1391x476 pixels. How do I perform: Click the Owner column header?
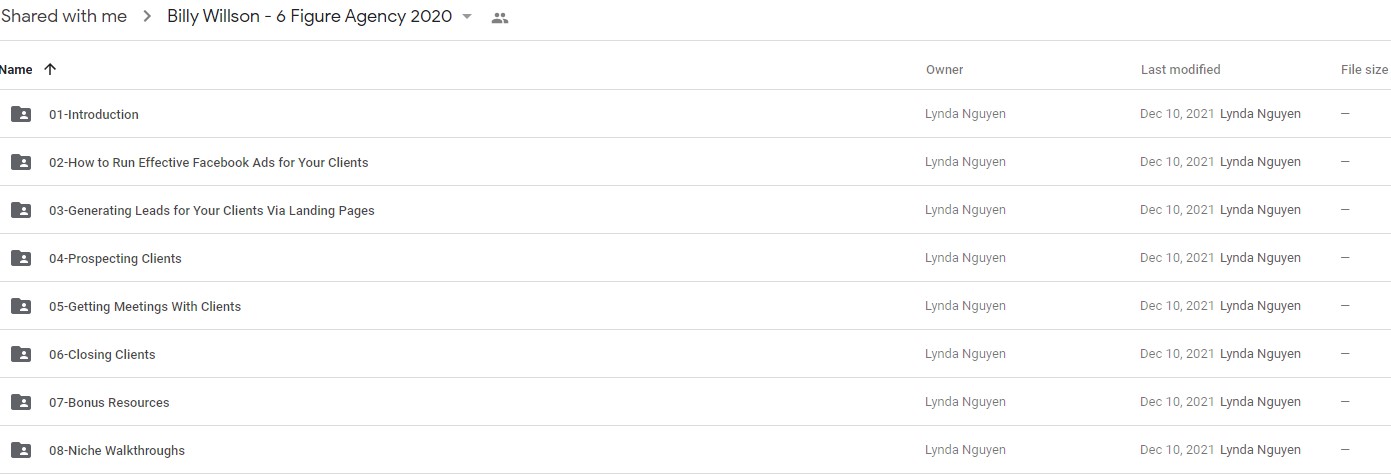(944, 70)
